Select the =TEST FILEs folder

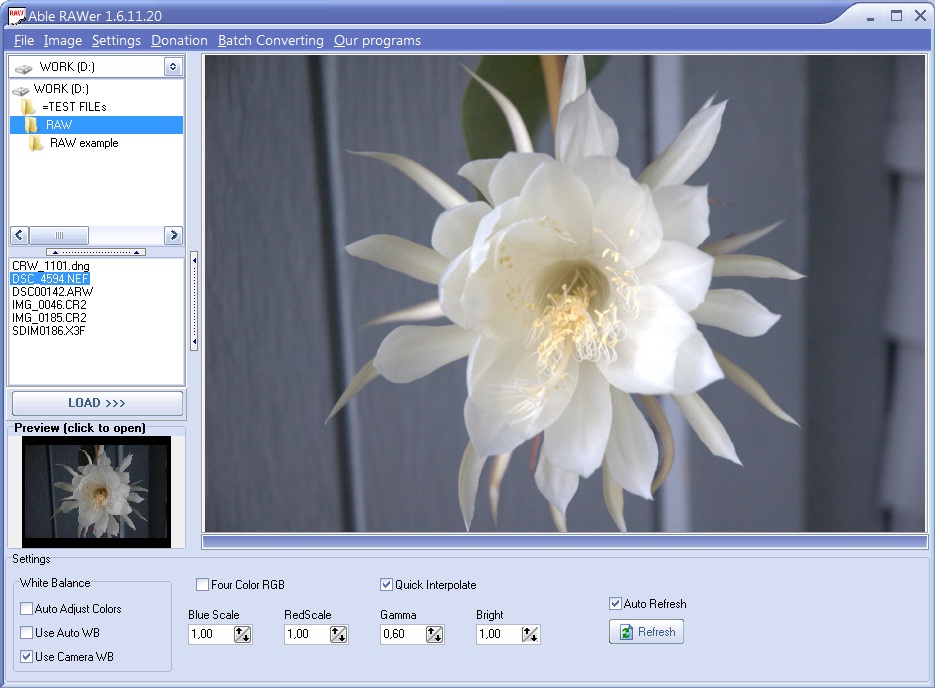coord(73,106)
